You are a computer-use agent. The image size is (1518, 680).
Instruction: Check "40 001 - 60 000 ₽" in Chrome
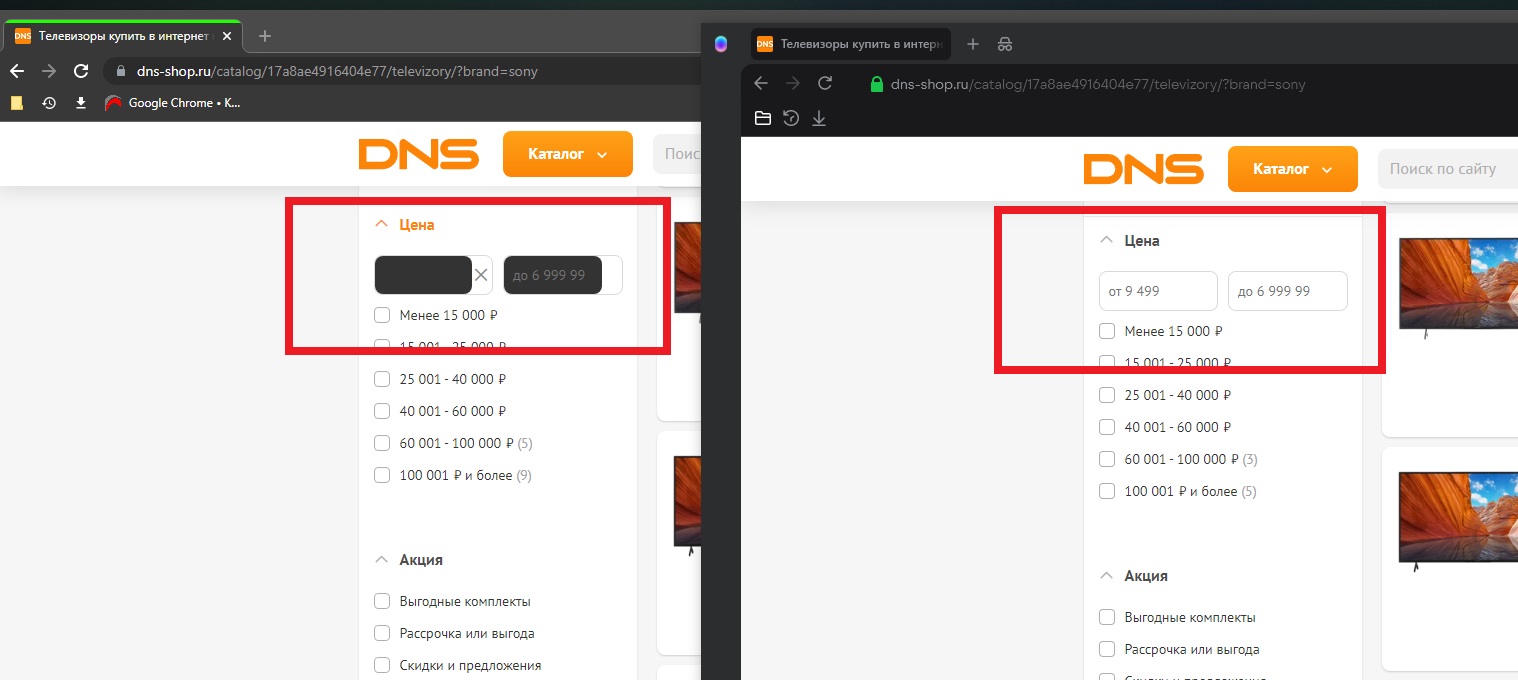click(x=382, y=411)
